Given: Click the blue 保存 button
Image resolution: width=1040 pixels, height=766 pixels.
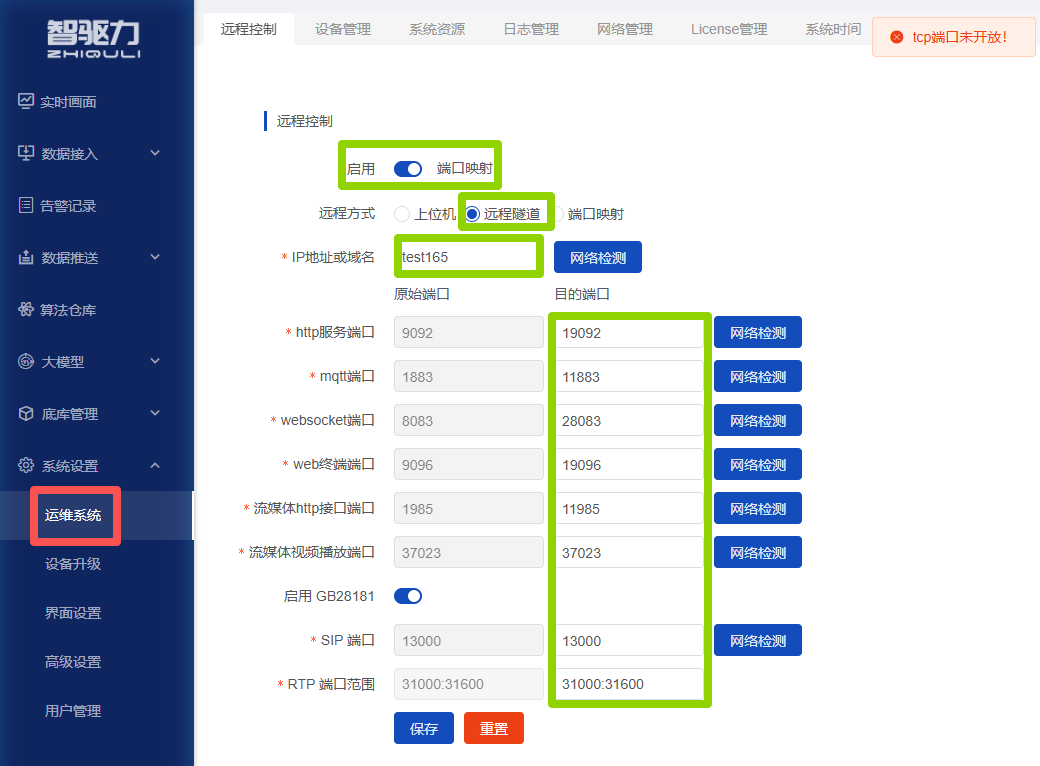Looking at the screenshot, I should click(424, 728).
